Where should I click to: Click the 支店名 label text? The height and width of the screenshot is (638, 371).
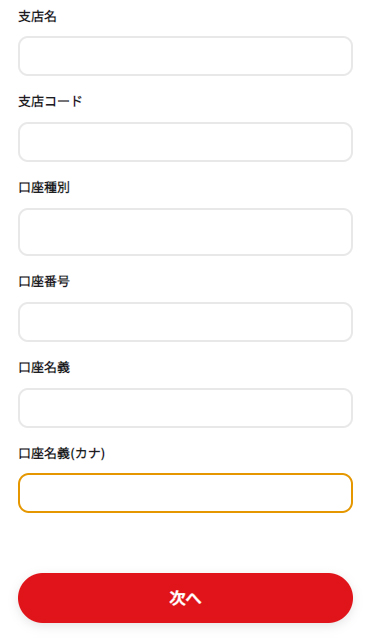(37, 17)
